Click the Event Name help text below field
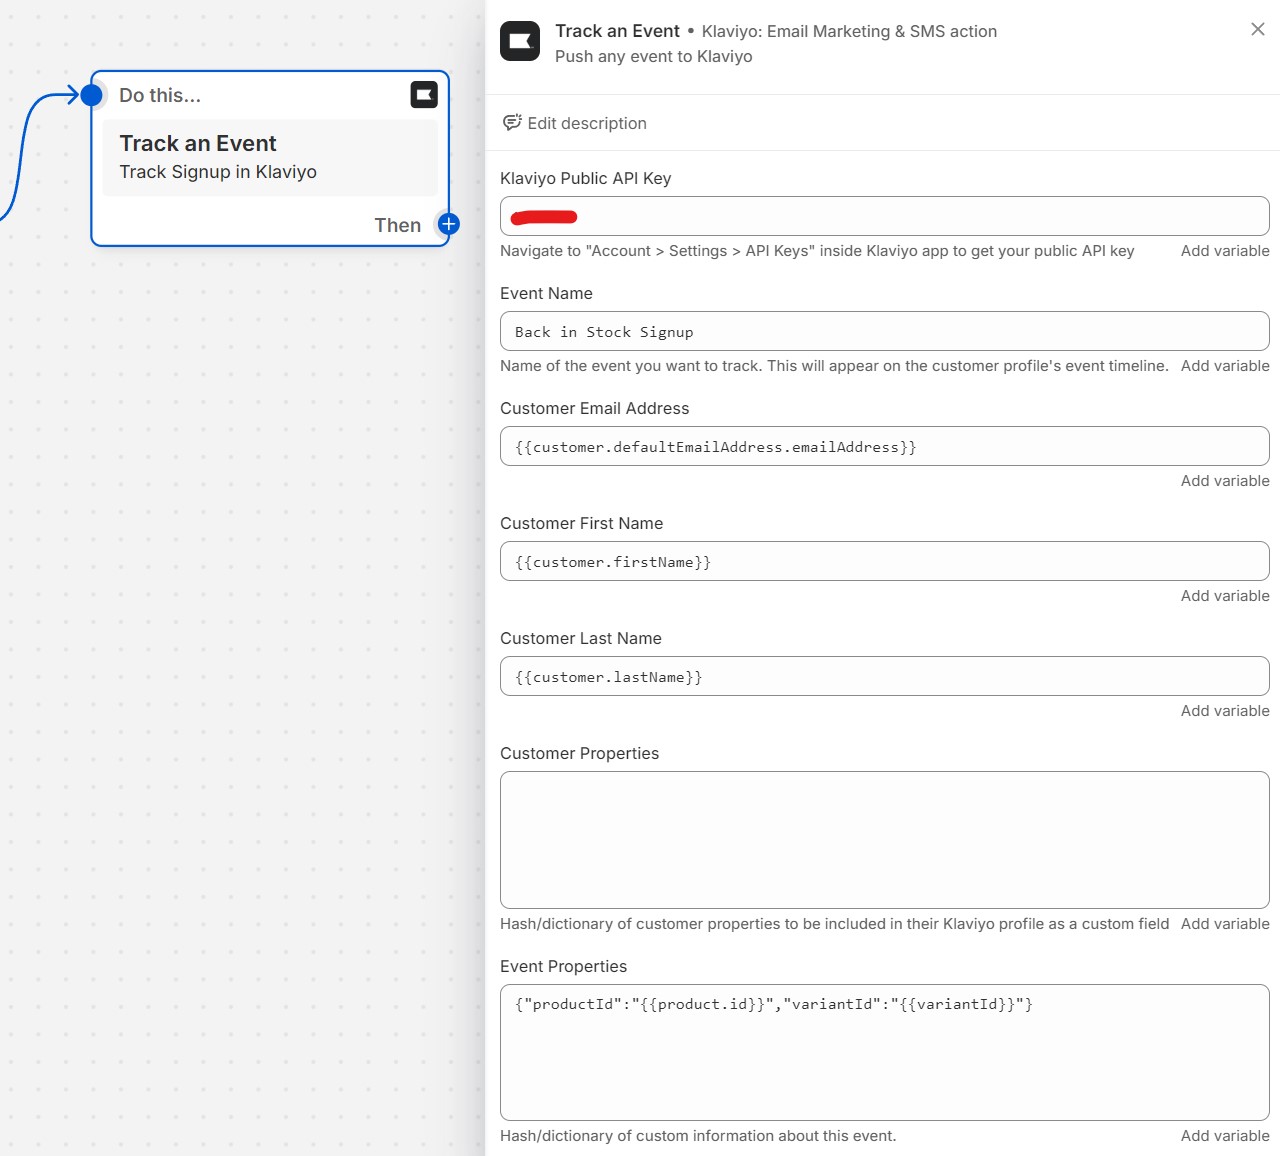The width and height of the screenshot is (1280, 1156). point(834,366)
